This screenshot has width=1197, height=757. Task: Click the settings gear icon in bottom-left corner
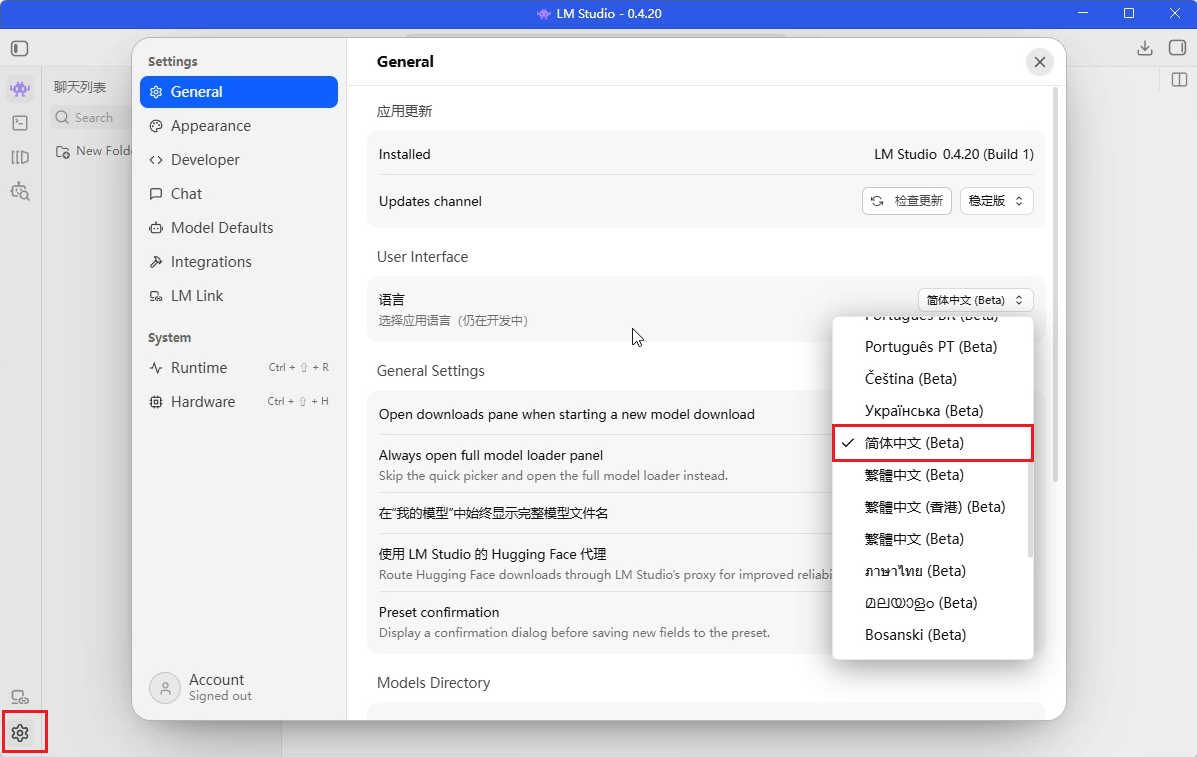tap(20, 733)
